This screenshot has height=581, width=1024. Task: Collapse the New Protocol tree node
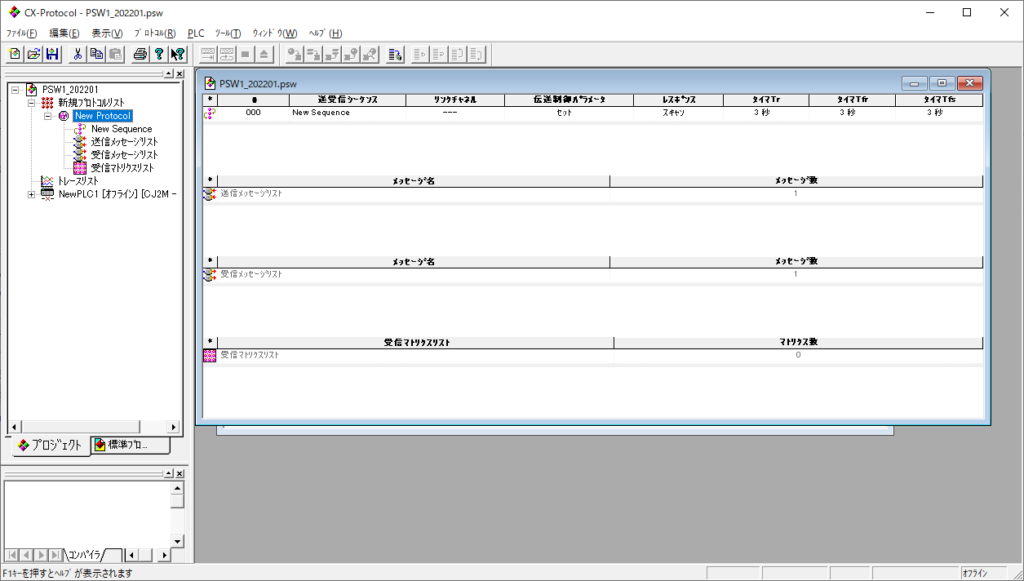tap(48, 116)
